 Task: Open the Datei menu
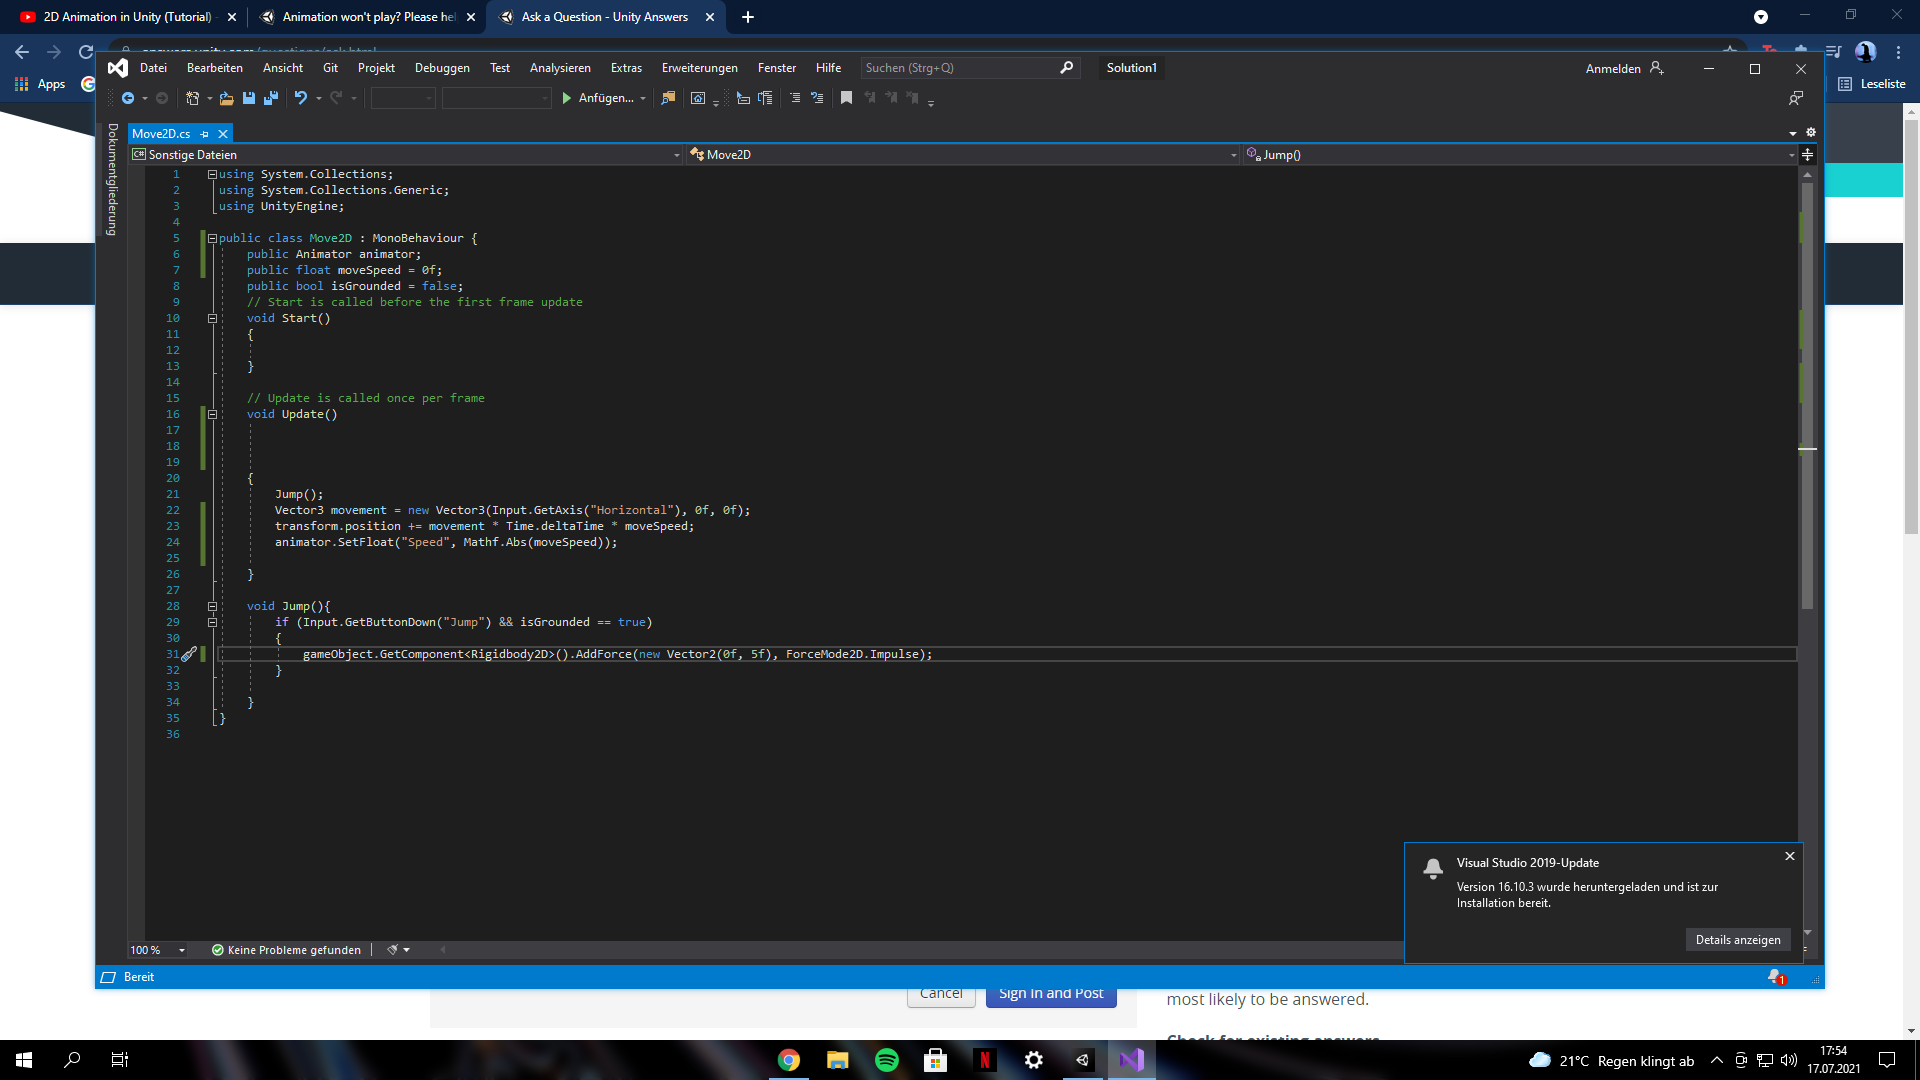coord(153,68)
